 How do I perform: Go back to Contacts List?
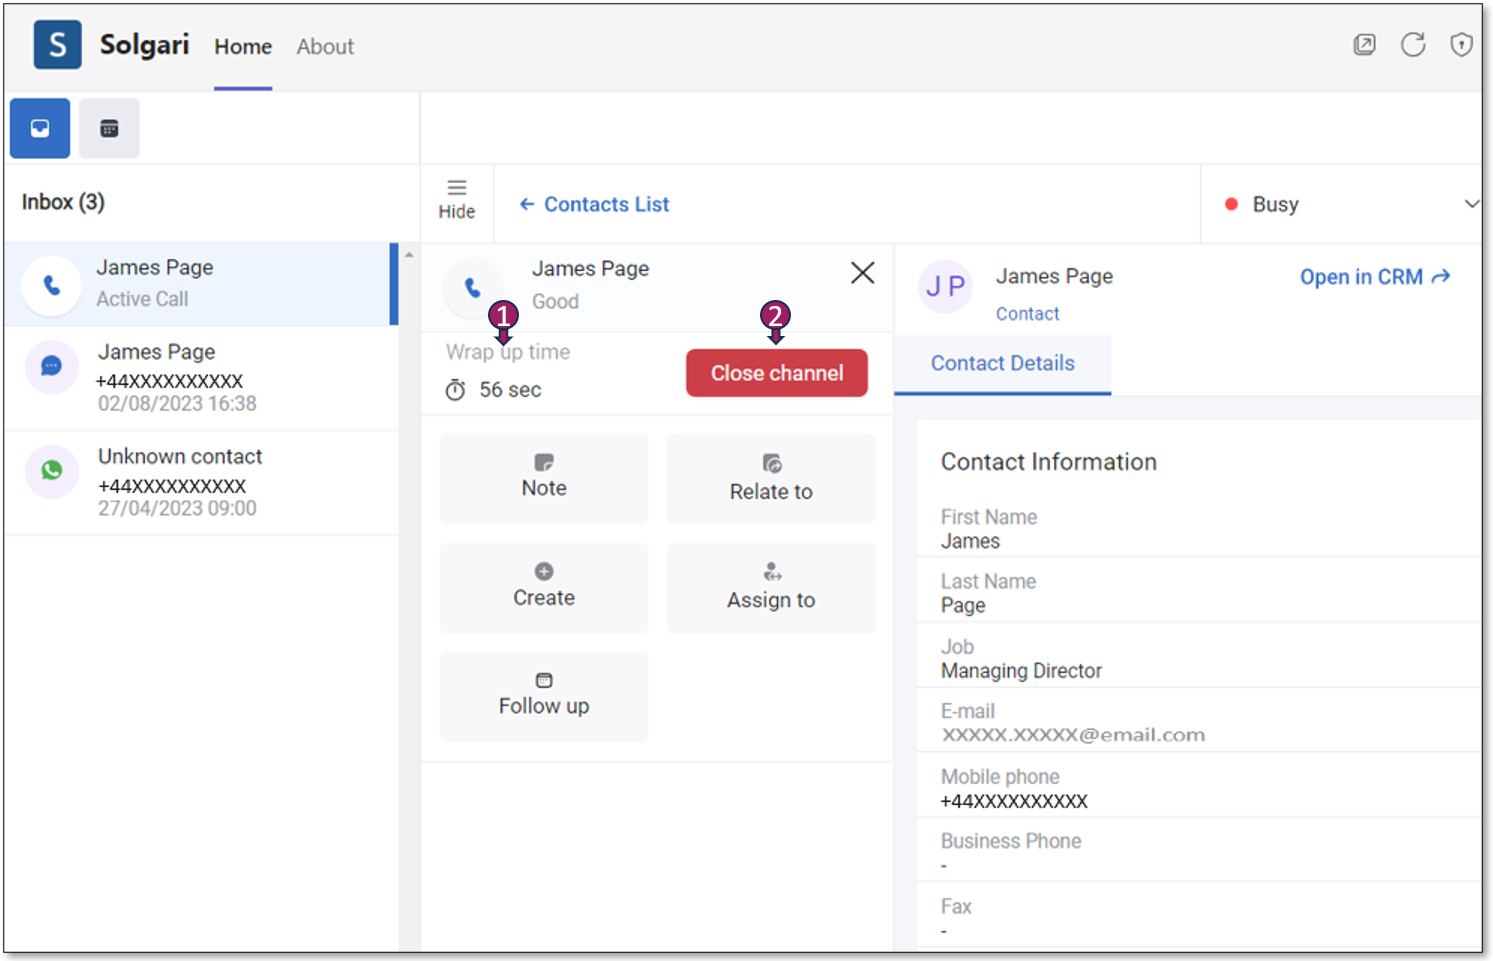pos(595,204)
